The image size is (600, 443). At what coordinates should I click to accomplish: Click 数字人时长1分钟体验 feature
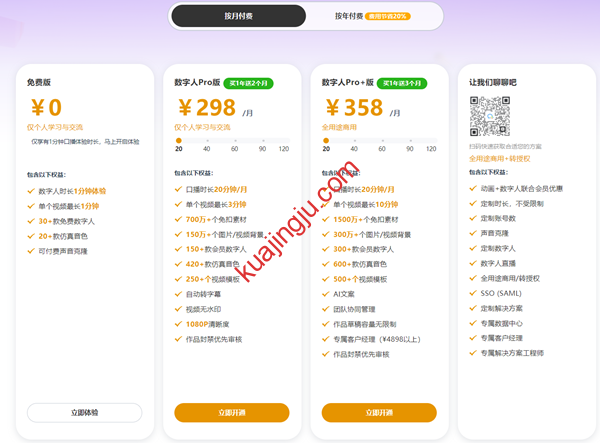coord(72,191)
